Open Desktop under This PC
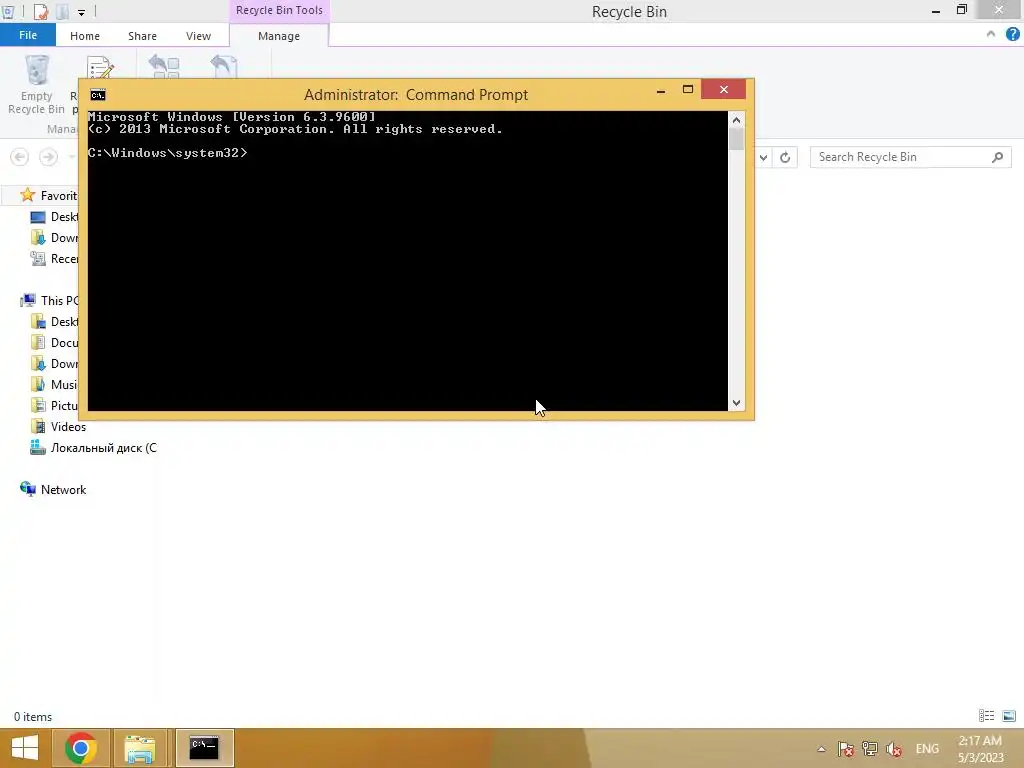The height and width of the screenshot is (768, 1024). (x=64, y=321)
